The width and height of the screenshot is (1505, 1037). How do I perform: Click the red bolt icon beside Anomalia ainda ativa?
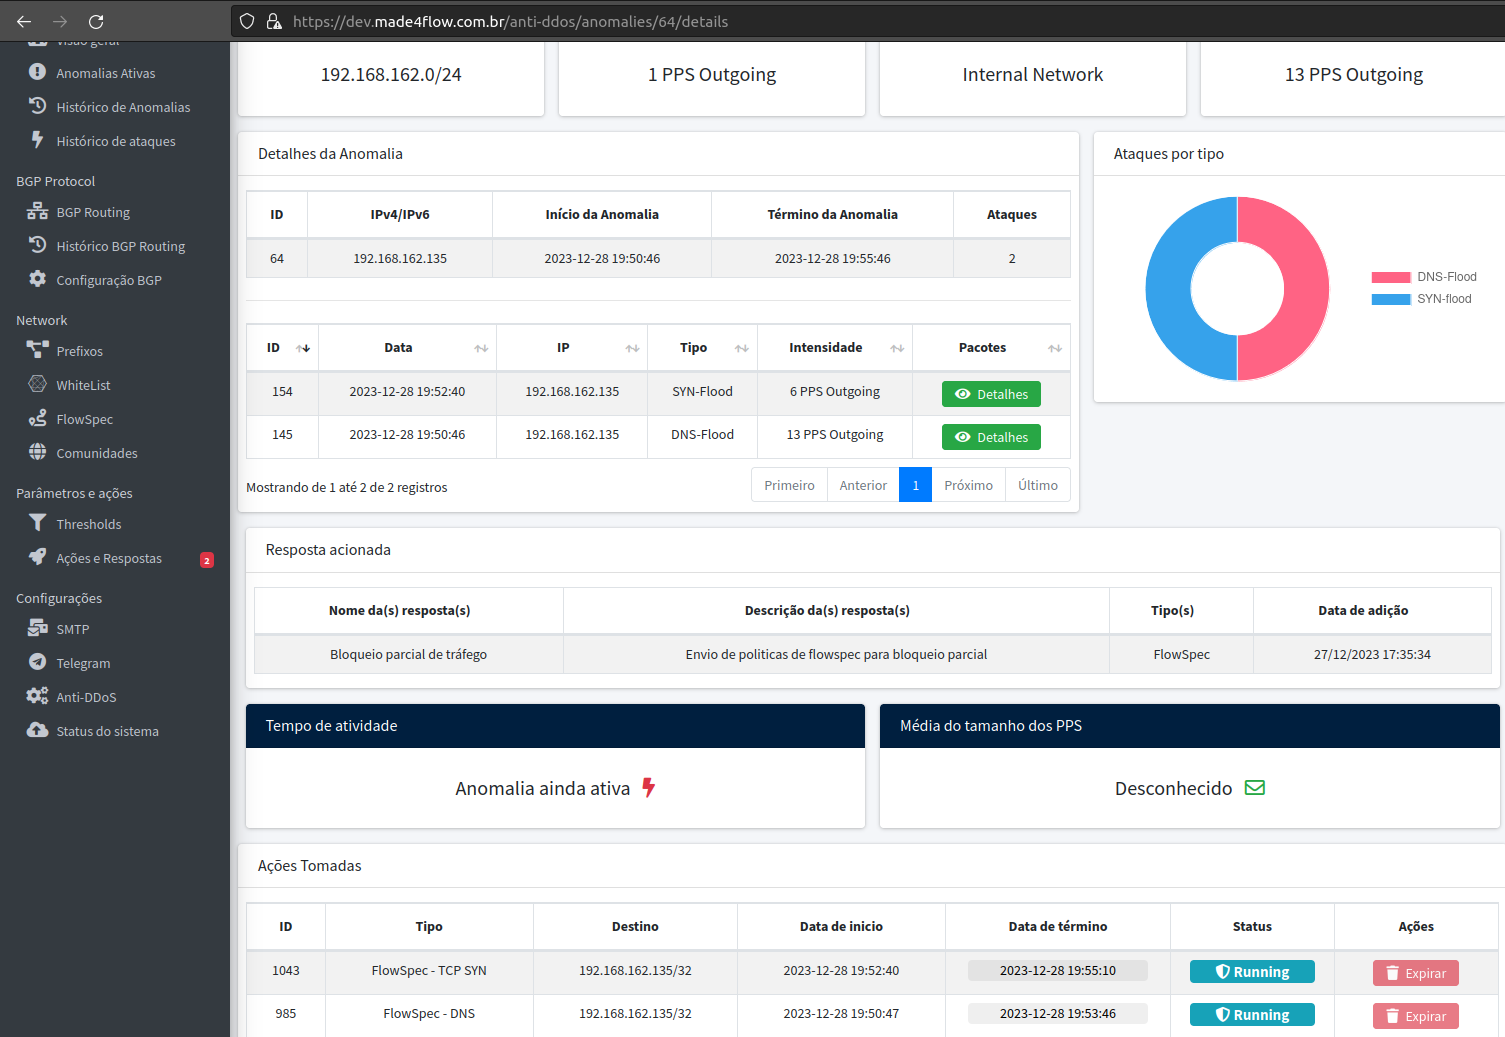(648, 788)
